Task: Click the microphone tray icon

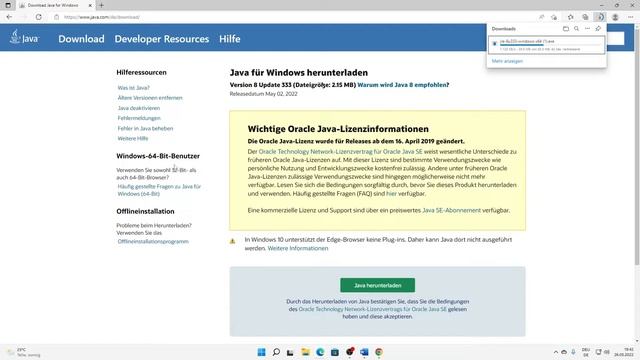Action: point(573,352)
